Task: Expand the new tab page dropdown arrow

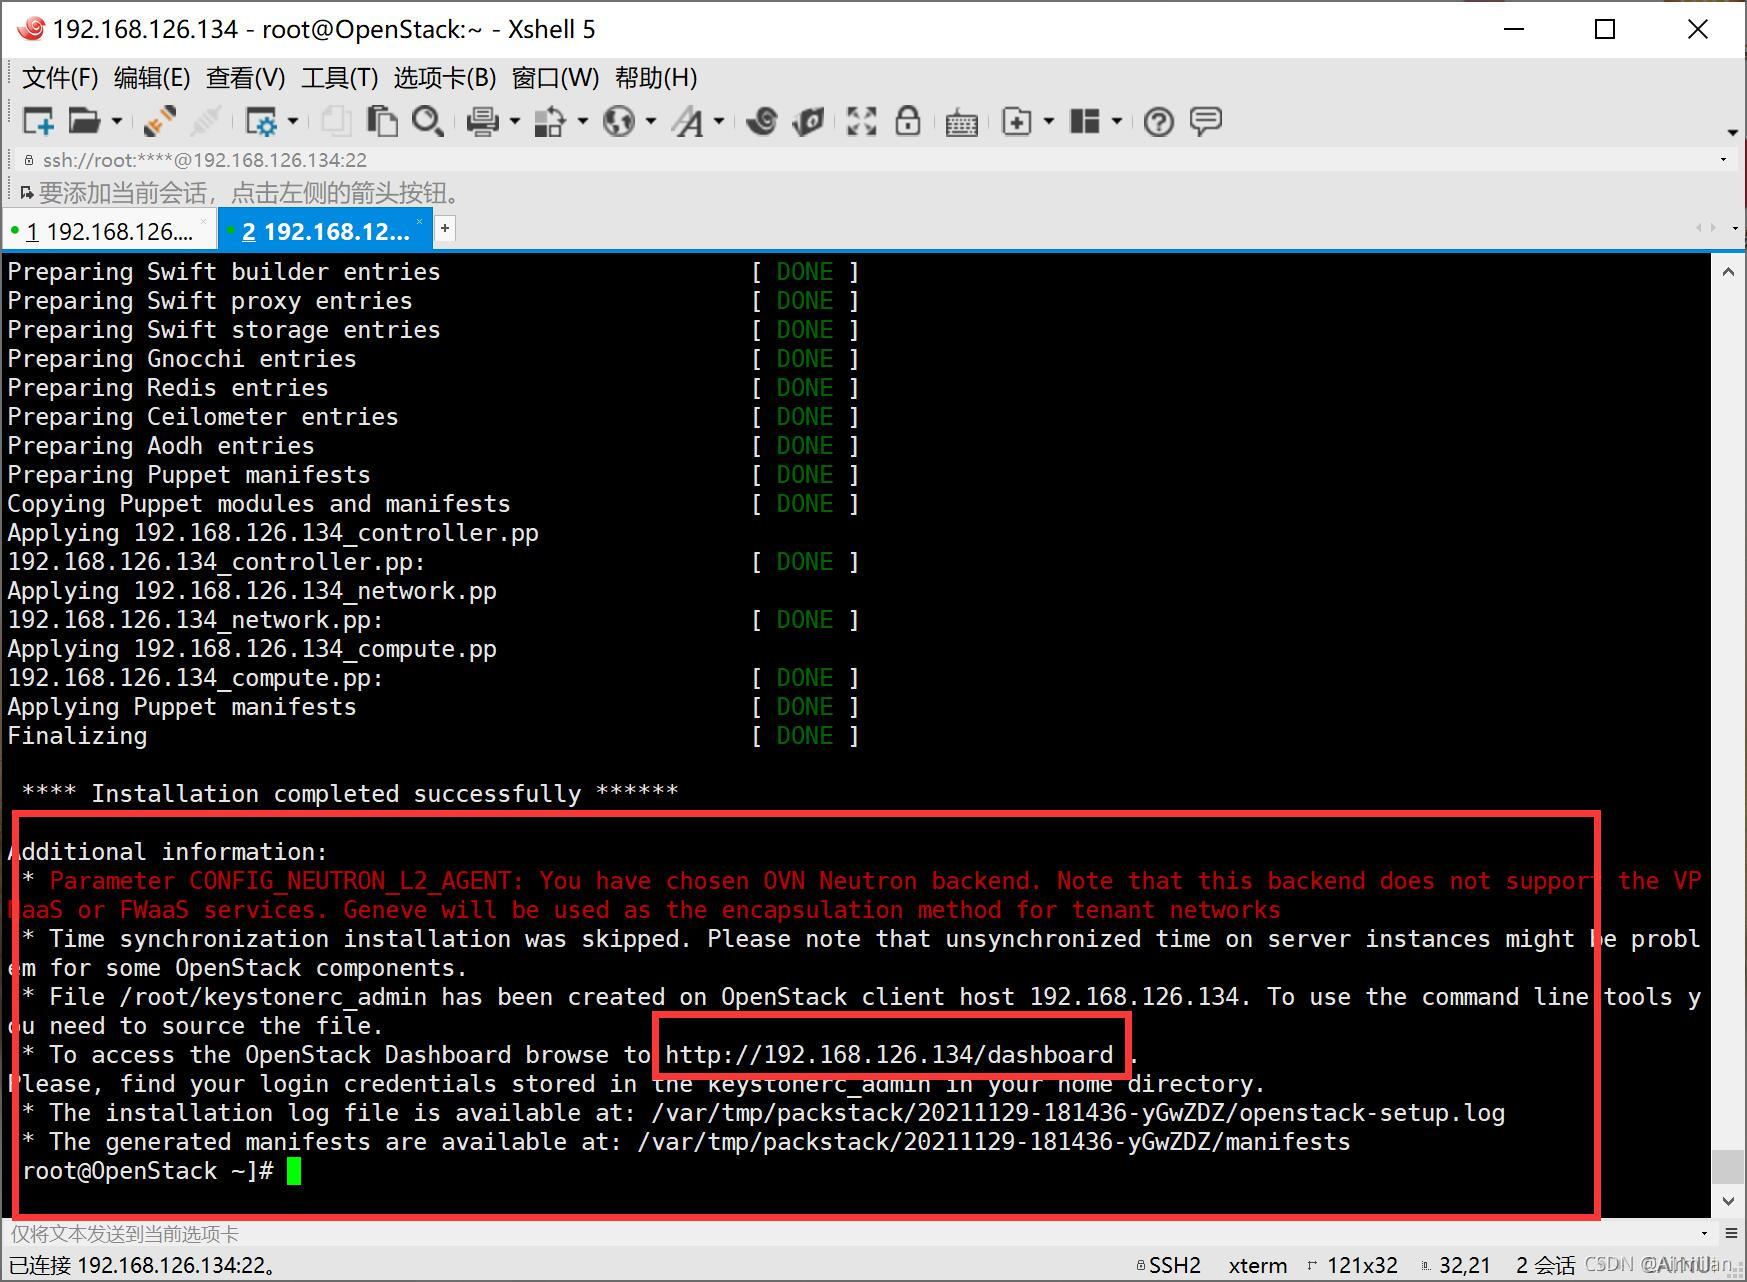Action: click(x=1049, y=121)
